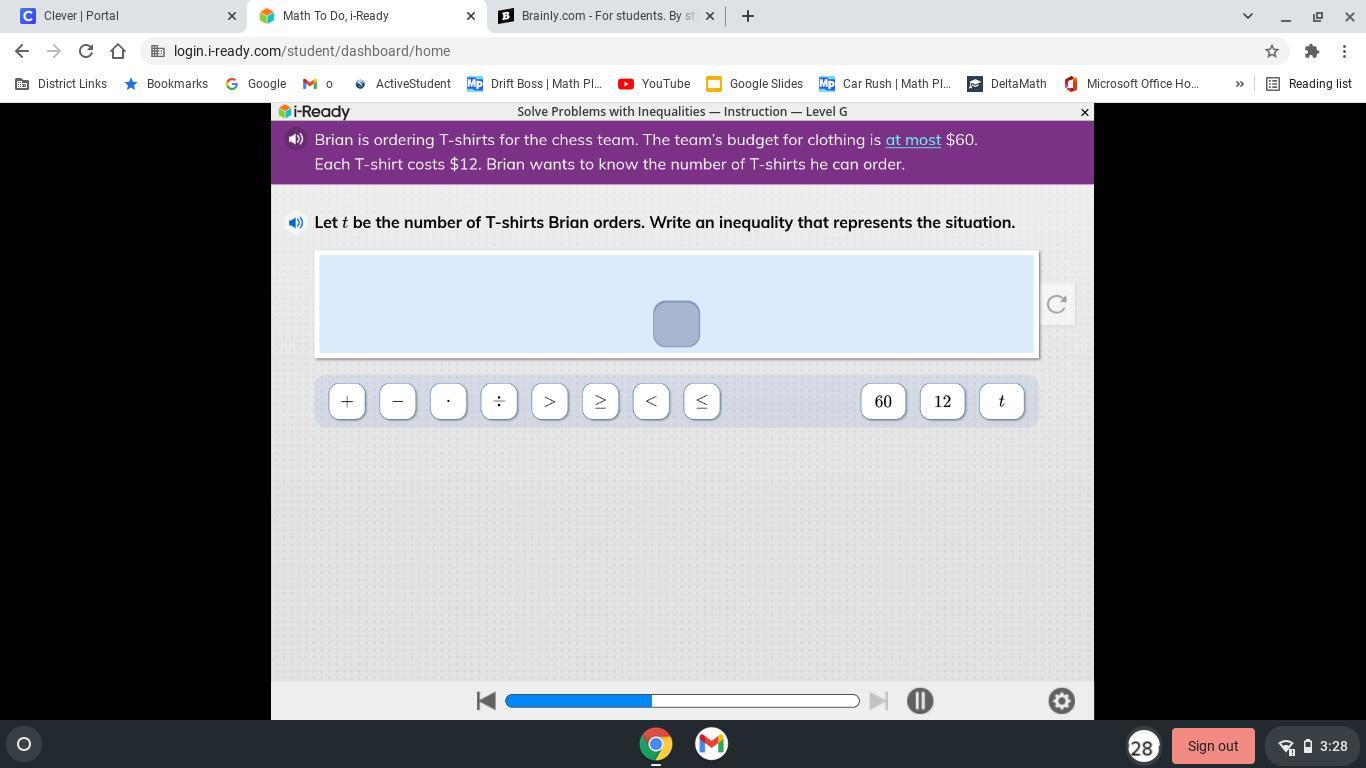Viewport: 1366px width, 768px height.
Task: Switch to the Clever Portal tab
Action: (125, 16)
